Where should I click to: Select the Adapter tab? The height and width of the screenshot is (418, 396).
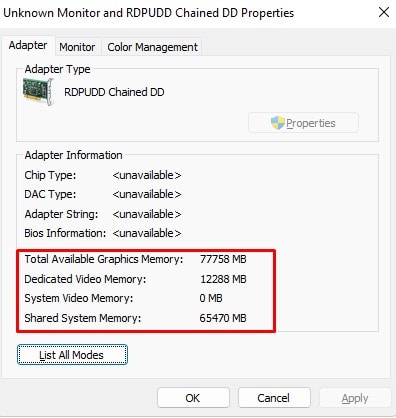click(x=28, y=45)
